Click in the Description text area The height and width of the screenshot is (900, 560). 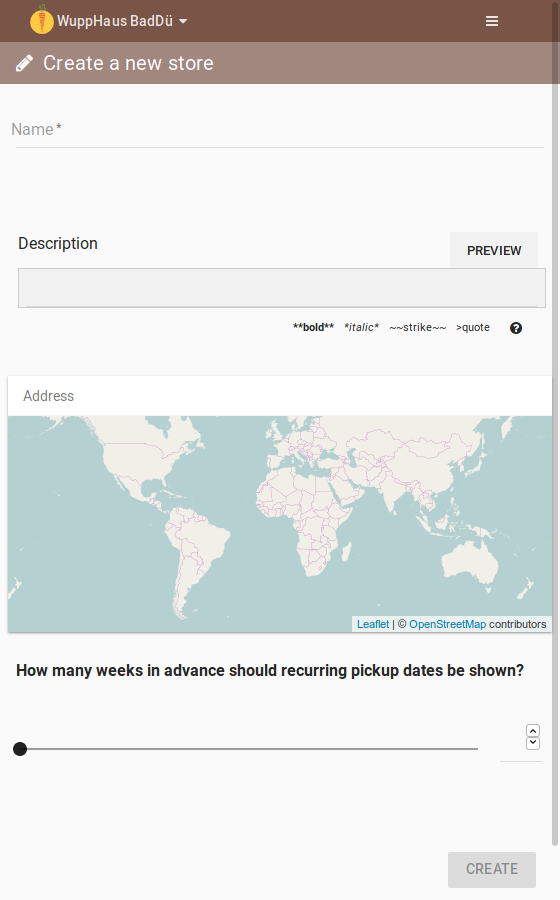(282, 288)
